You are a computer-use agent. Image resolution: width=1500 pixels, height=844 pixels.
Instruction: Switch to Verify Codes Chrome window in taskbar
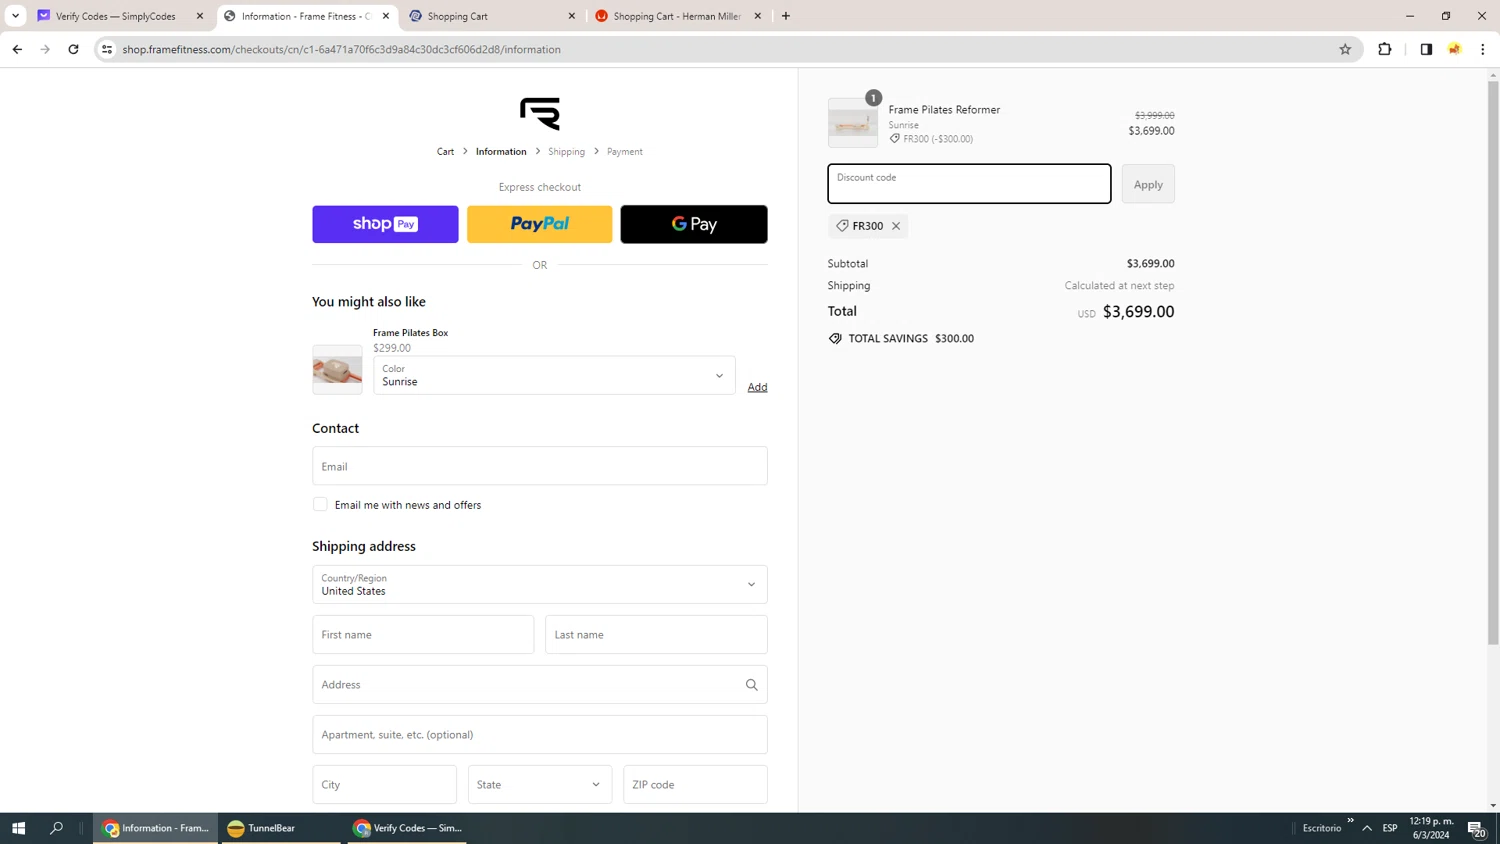point(407,828)
